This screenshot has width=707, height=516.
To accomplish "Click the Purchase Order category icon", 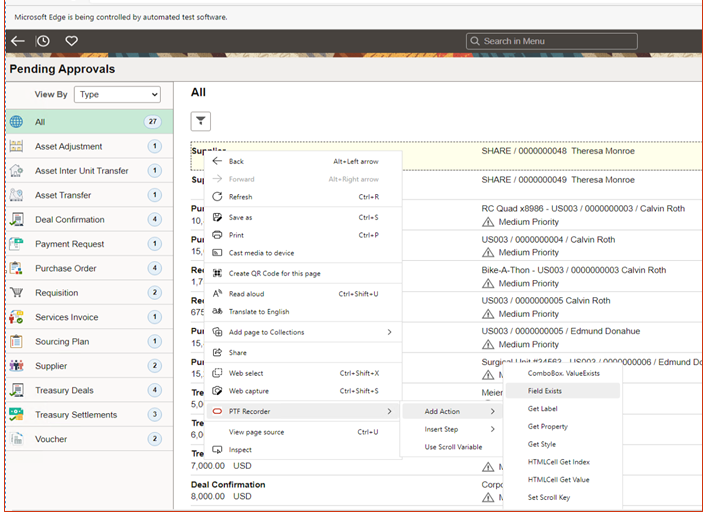I will pos(16,268).
